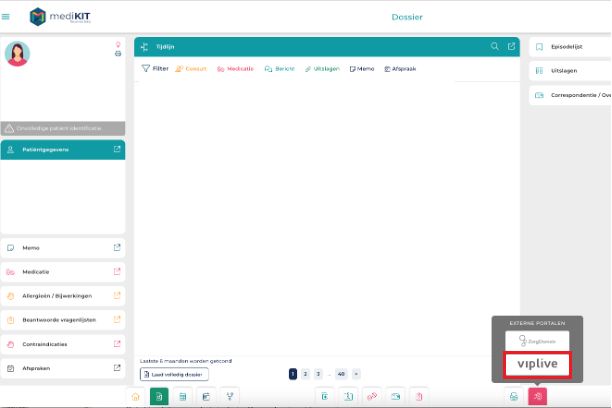Viewport: 612px width, 408px height.
Task: Open Beantwoorde vragenlijsten
Action: coord(63,320)
